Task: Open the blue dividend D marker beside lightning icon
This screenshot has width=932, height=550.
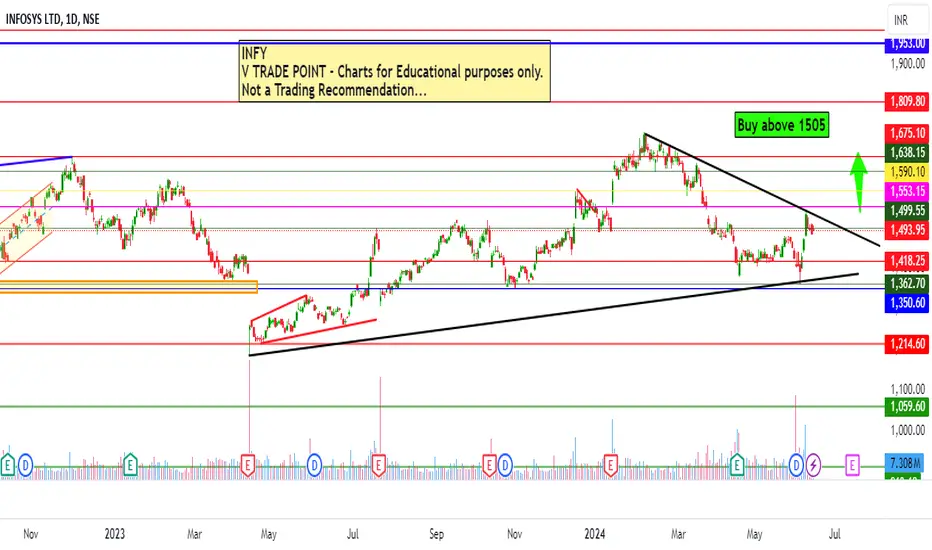Action: [796, 465]
